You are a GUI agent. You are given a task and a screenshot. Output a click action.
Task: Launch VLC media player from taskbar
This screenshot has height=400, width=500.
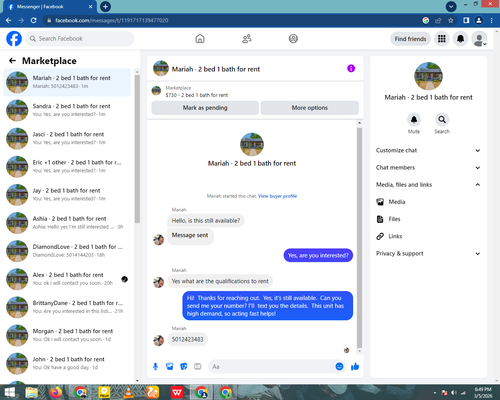click(128, 393)
